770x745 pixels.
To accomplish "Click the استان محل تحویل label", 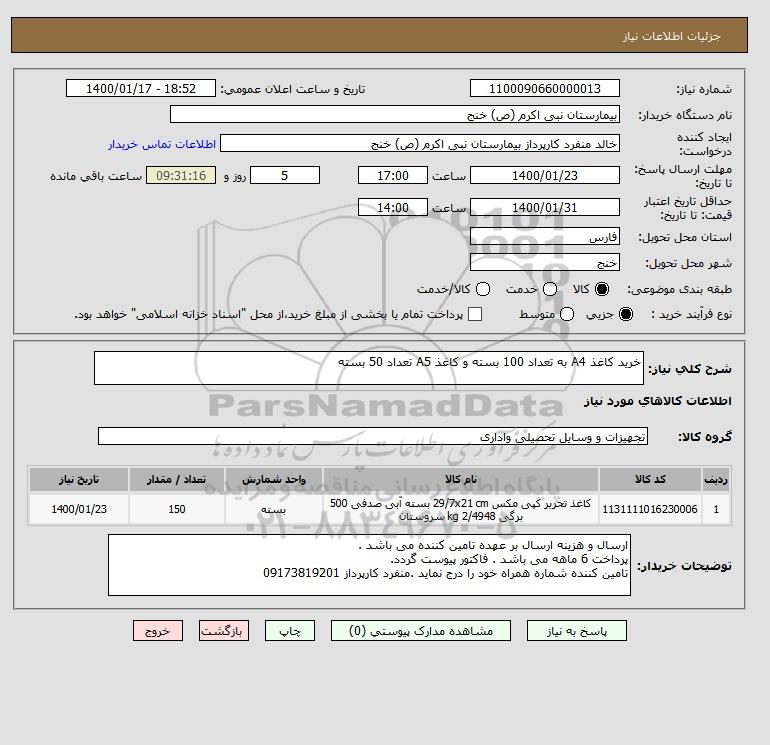I will click(685, 237).
